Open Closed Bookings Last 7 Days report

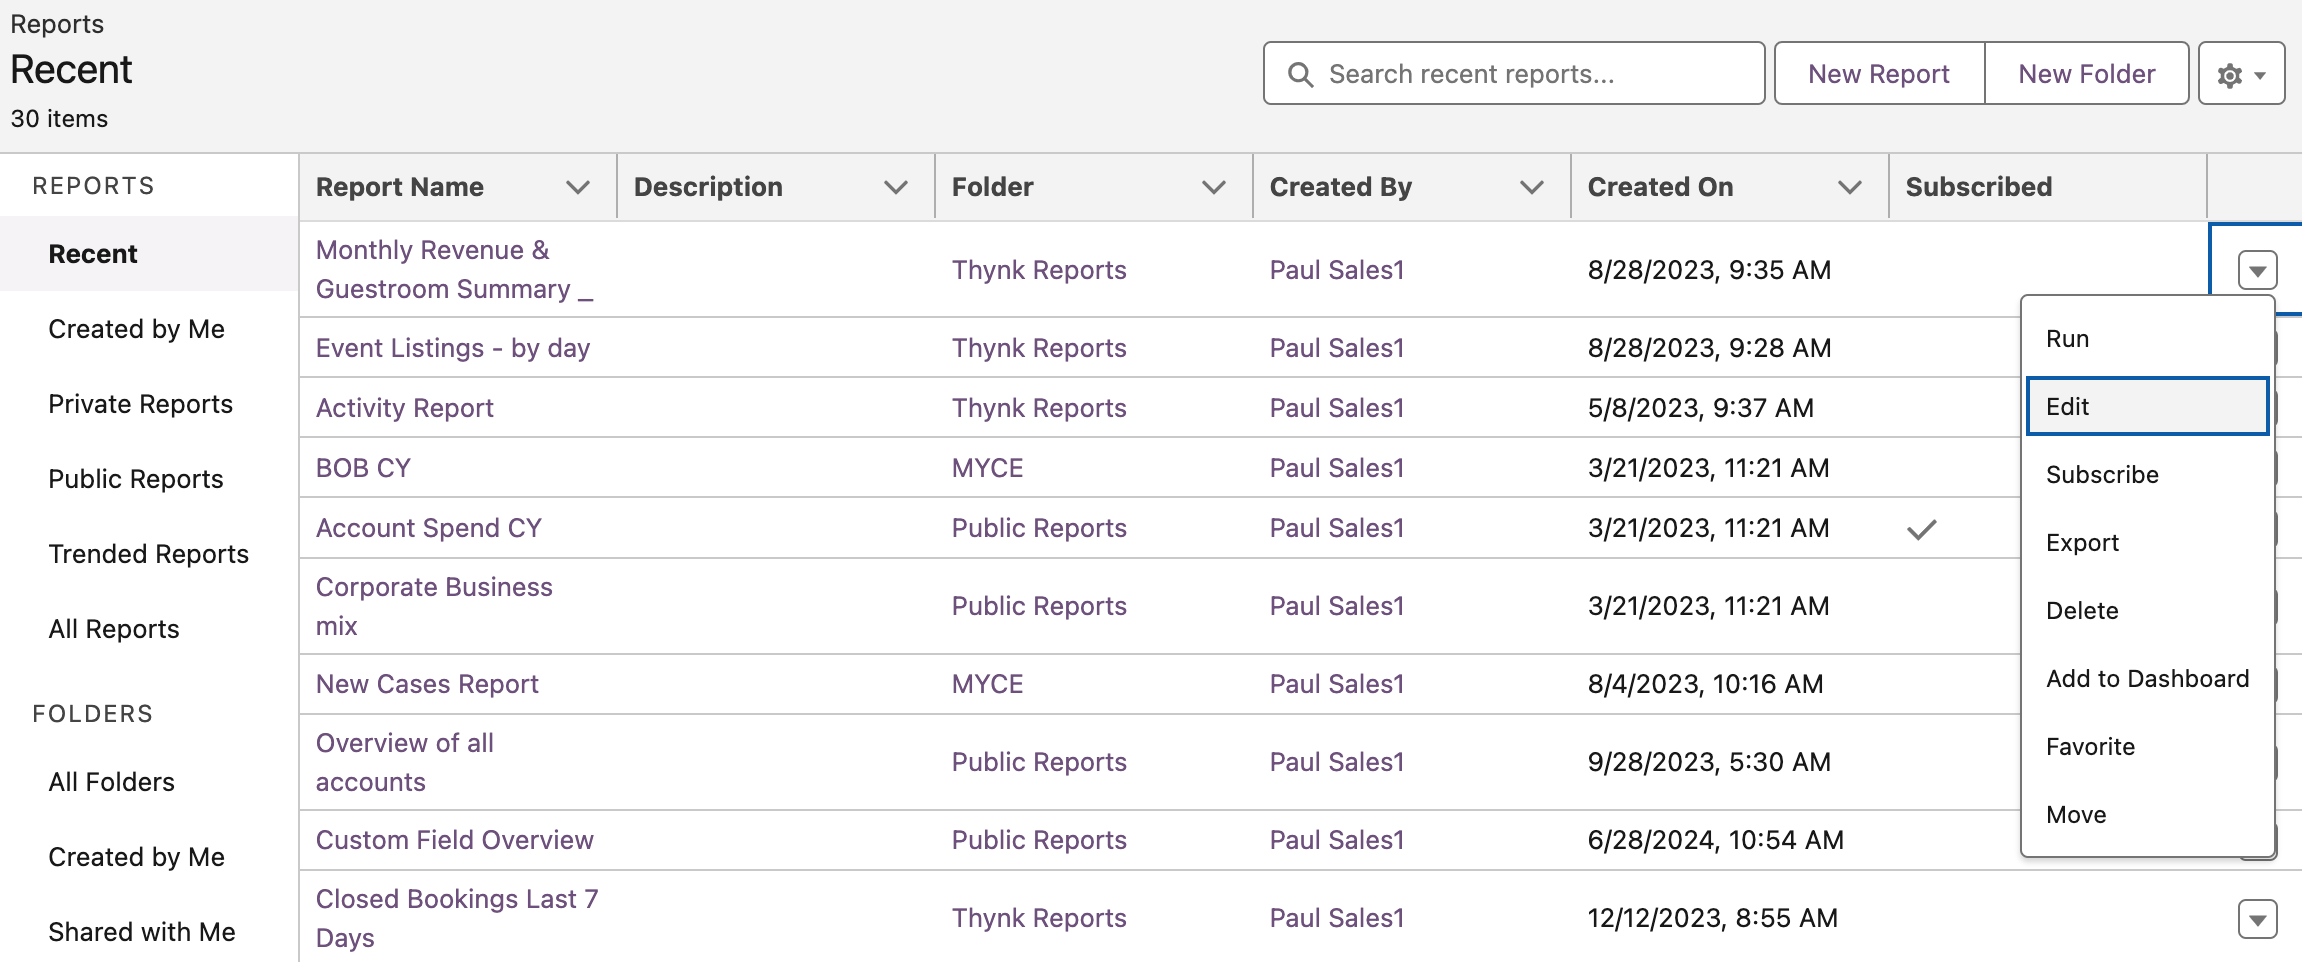(457, 918)
